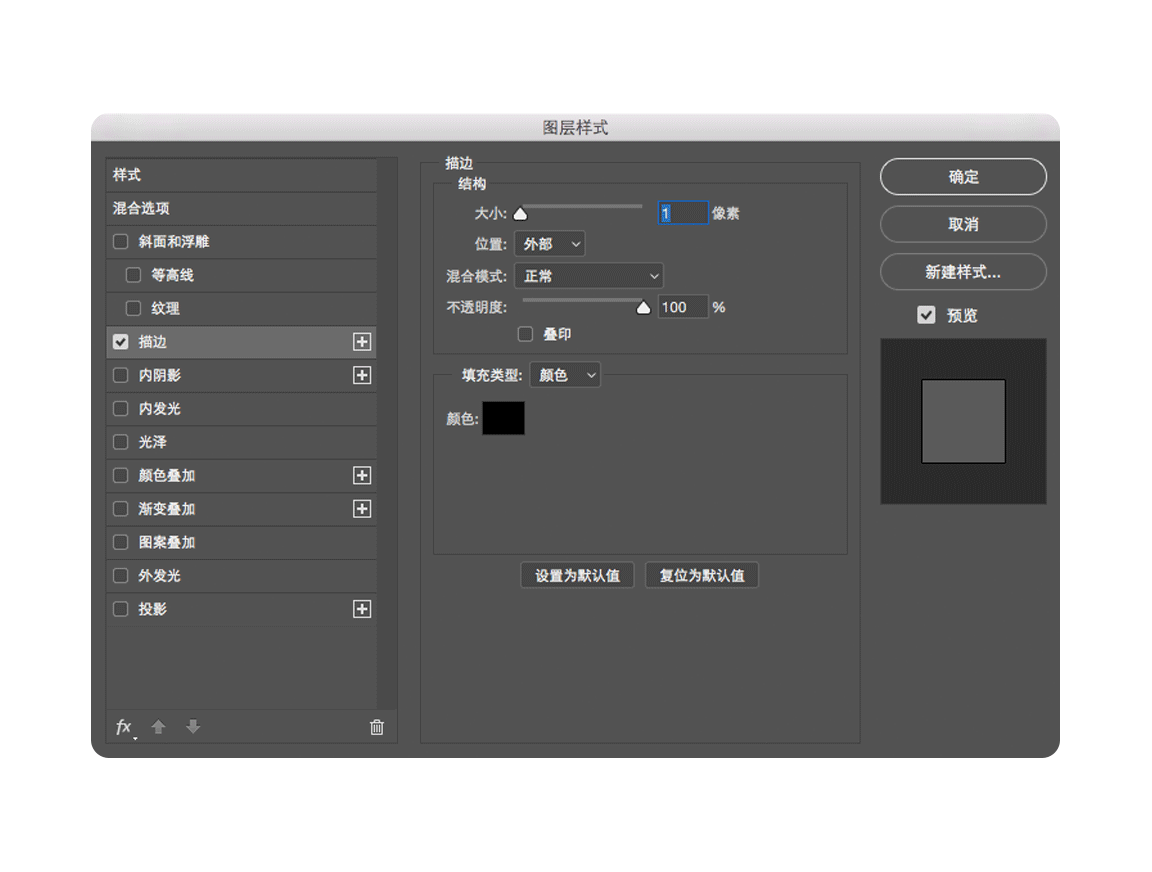Click the move effect down arrow
1152x872 pixels.
click(x=193, y=727)
